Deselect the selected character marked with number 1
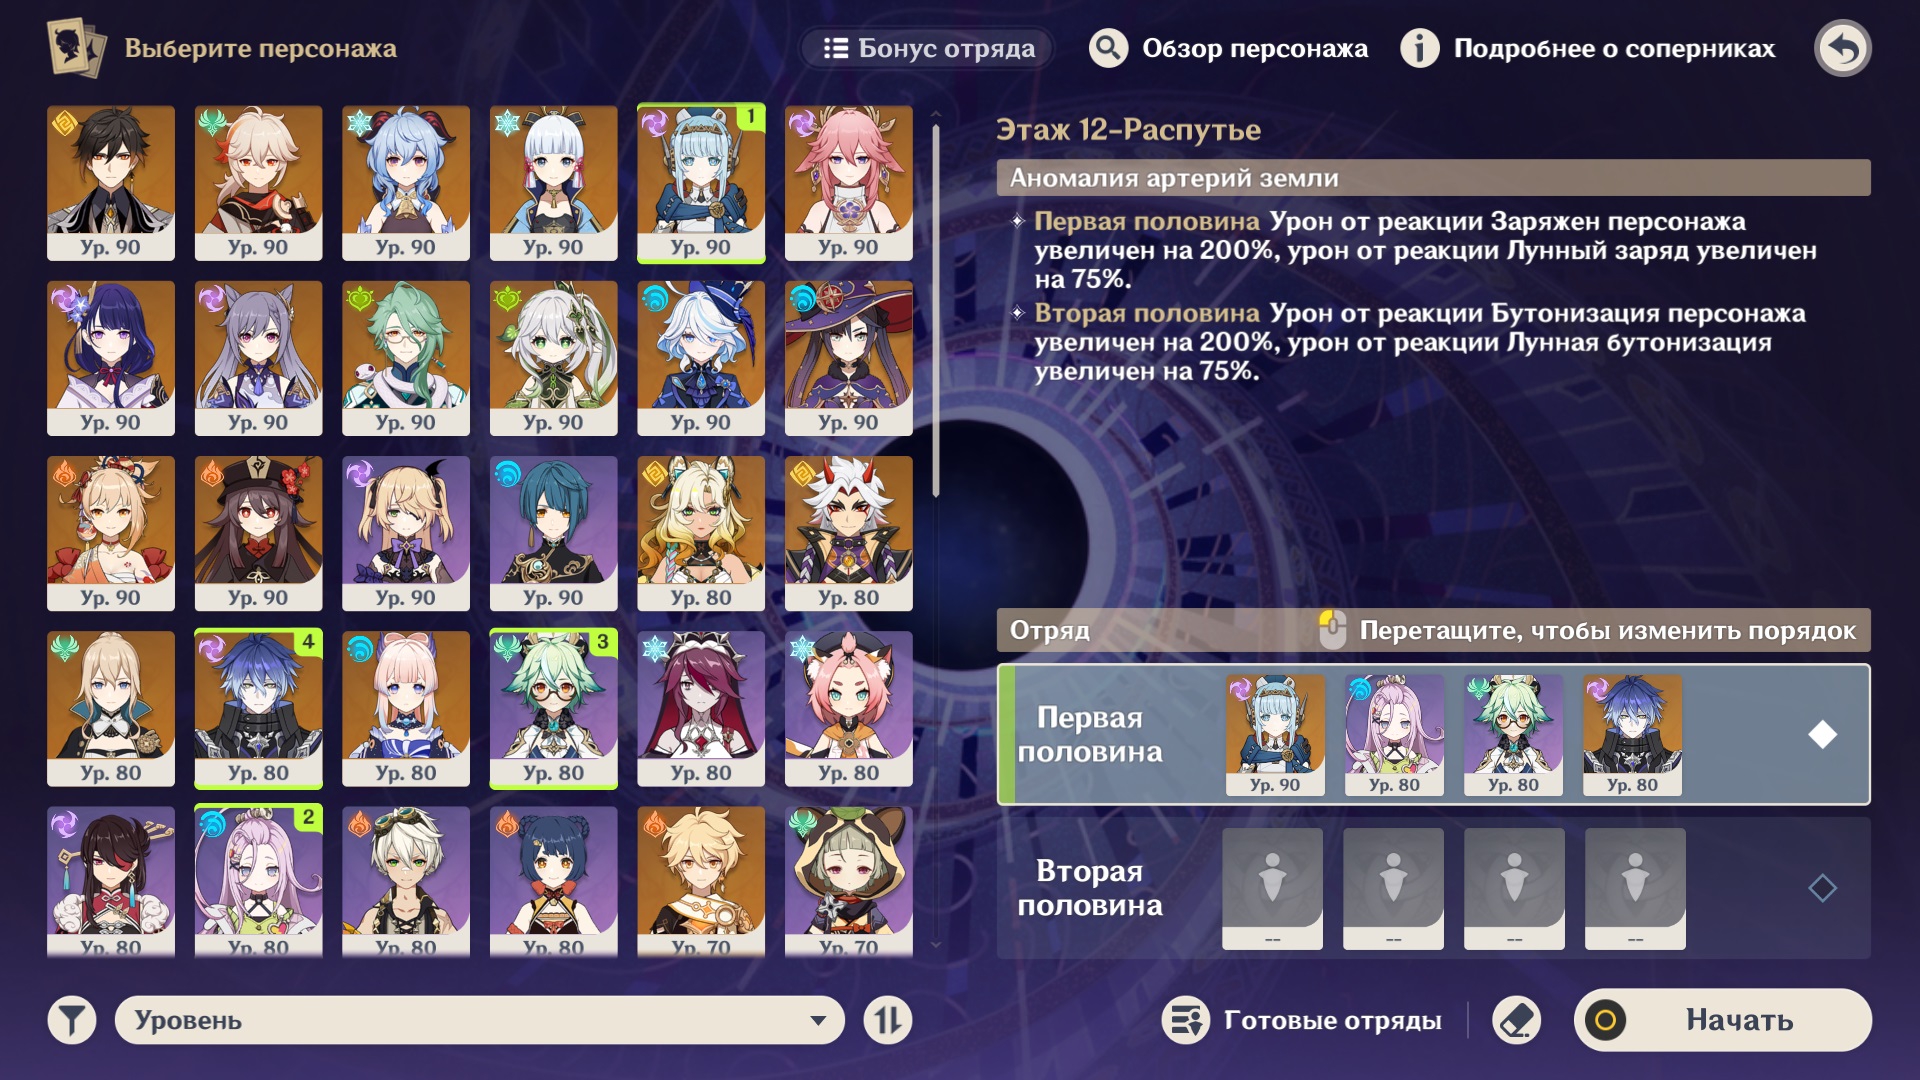 (x=701, y=183)
